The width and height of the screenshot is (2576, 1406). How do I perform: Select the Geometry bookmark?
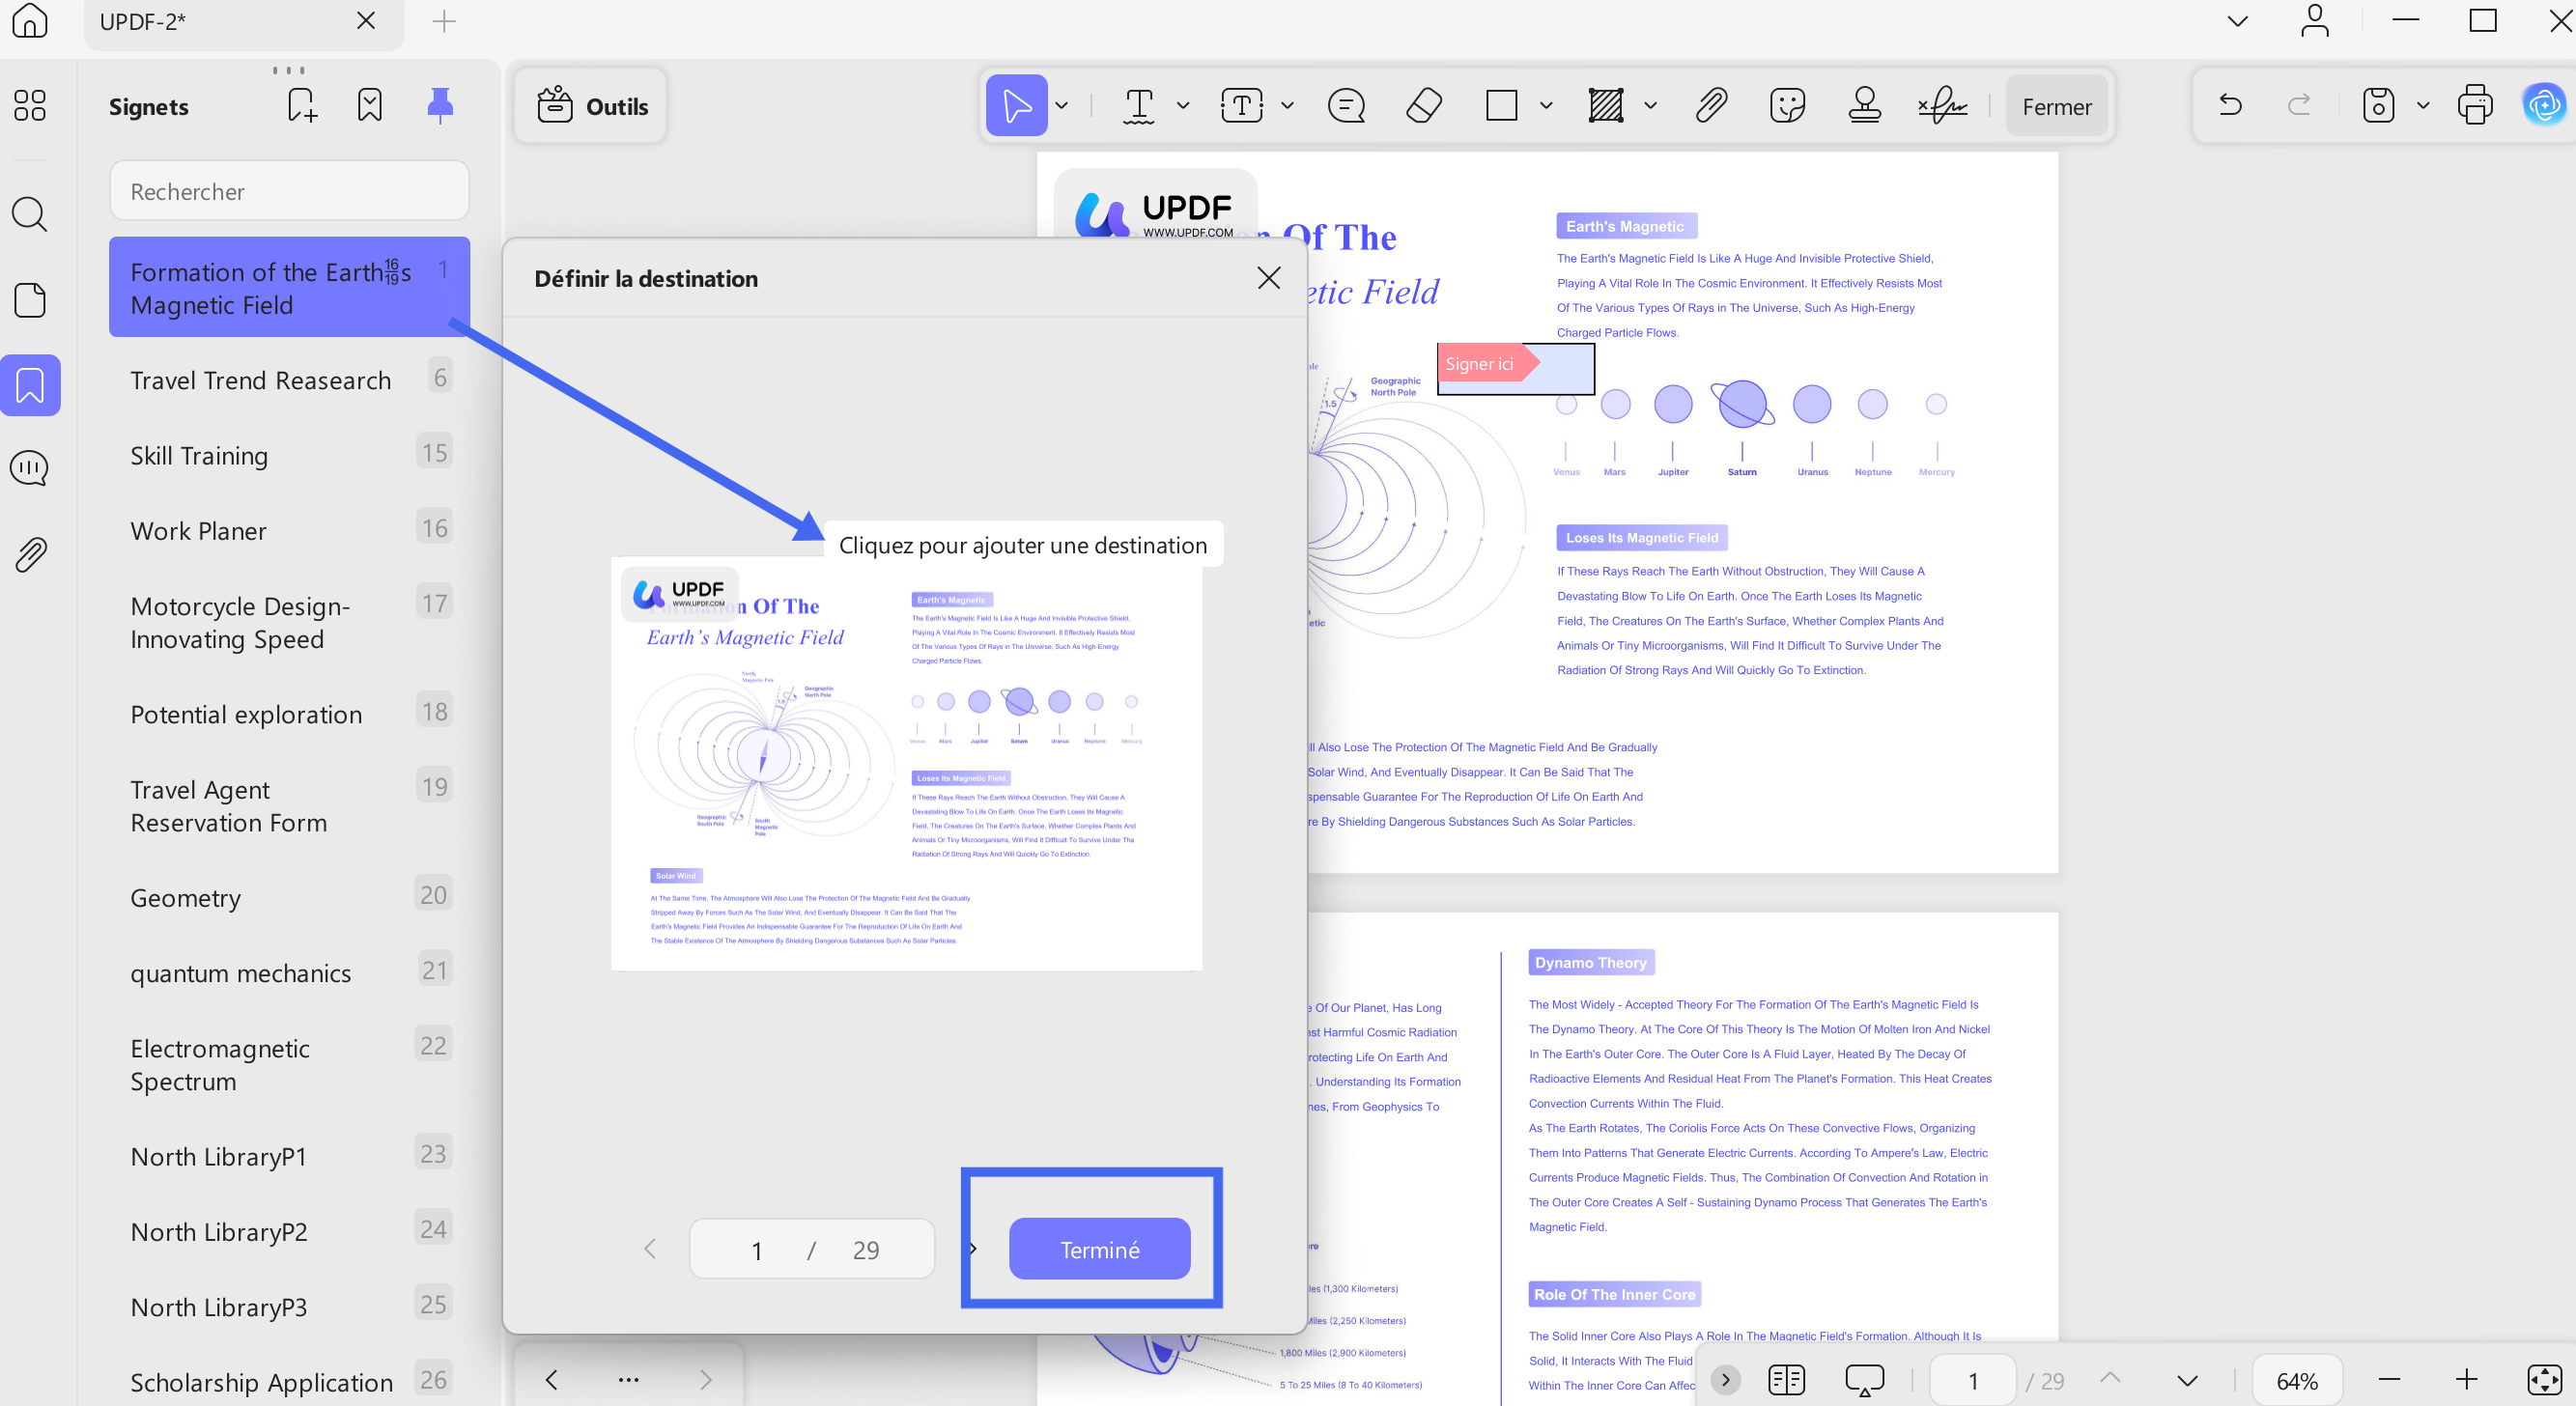[x=289, y=897]
